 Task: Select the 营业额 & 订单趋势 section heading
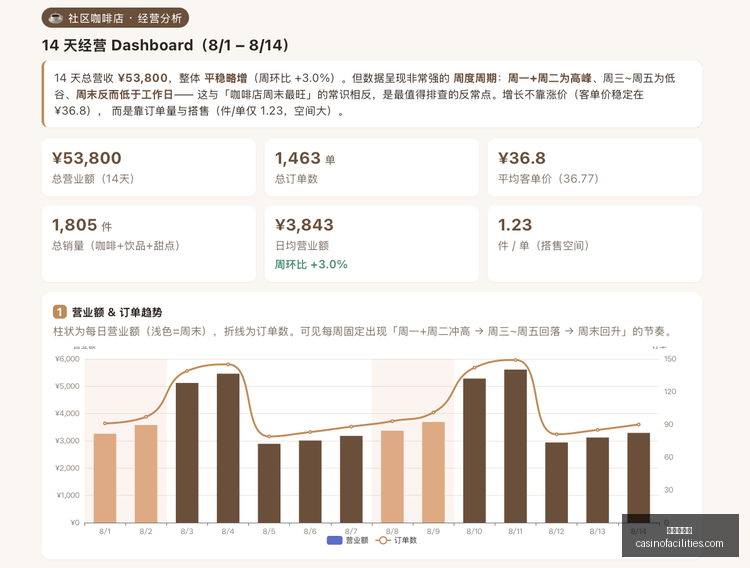pyautogui.click(x=117, y=312)
